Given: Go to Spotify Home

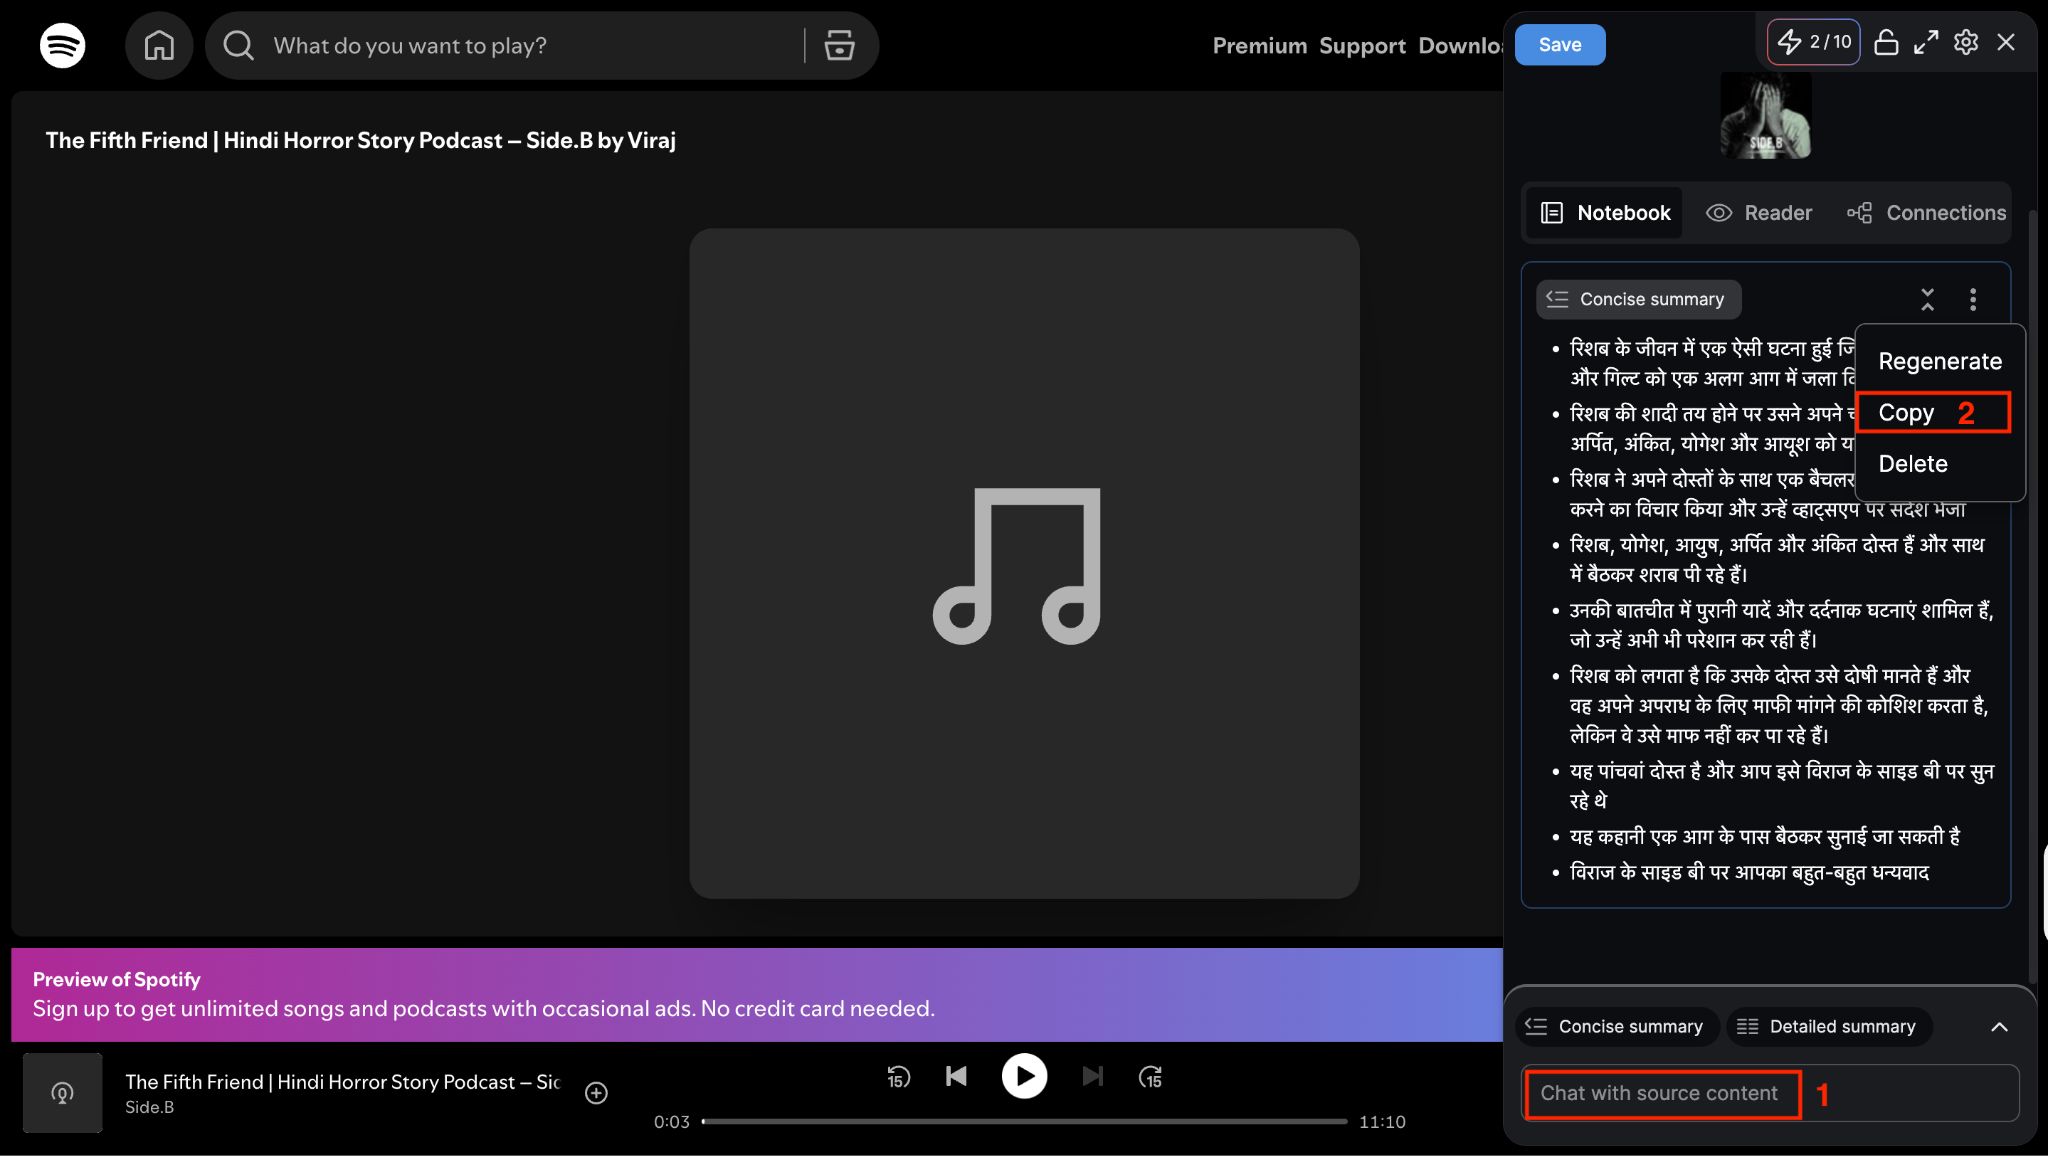Looking at the screenshot, I should click(159, 46).
